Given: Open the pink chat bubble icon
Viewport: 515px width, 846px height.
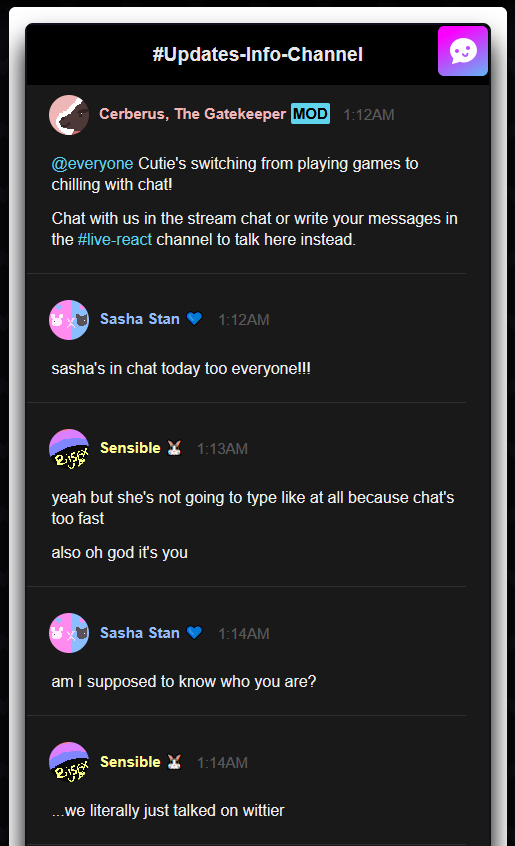Looking at the screenshot, I should click(x=463, y=51).
